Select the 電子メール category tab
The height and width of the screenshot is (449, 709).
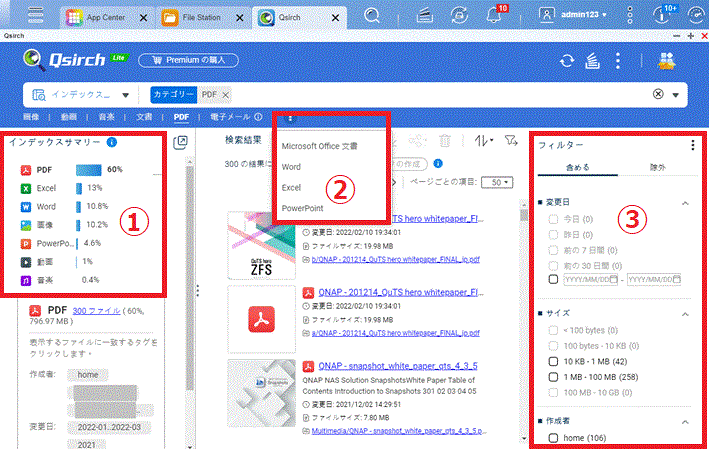pyautogui.click(x=230, y=117)
